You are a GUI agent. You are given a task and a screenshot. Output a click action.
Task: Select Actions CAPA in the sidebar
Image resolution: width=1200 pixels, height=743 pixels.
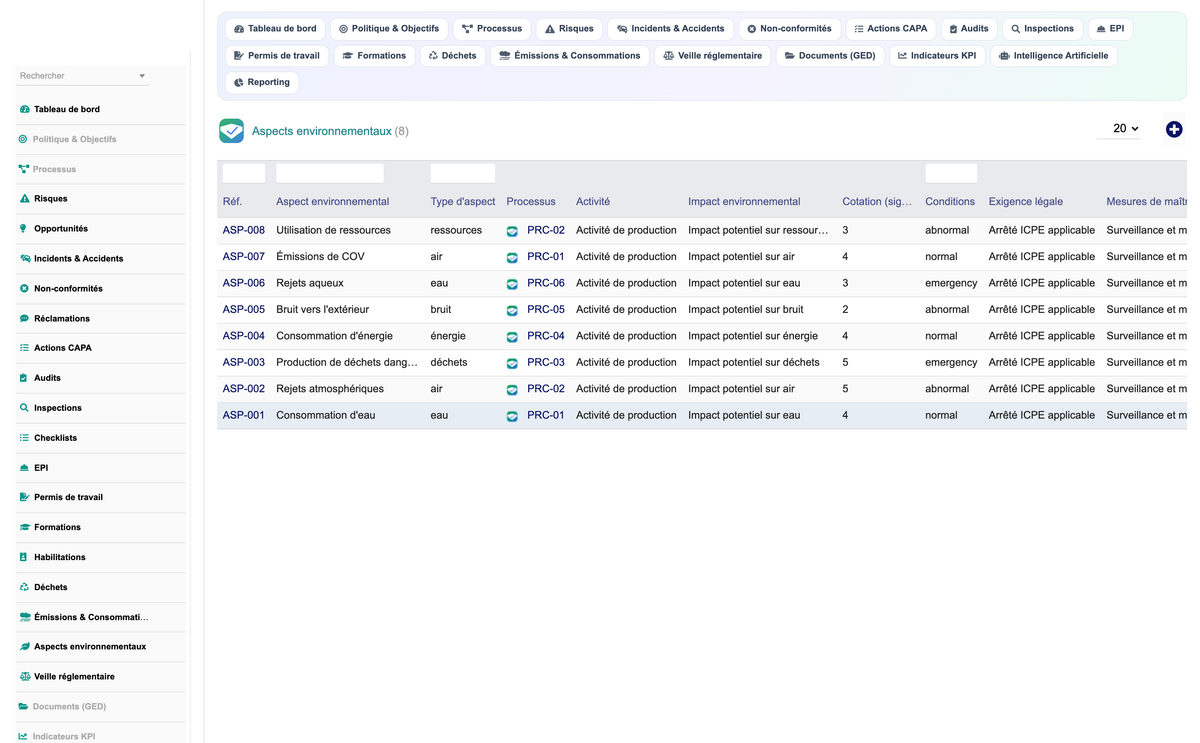click(x=101, y=348)
